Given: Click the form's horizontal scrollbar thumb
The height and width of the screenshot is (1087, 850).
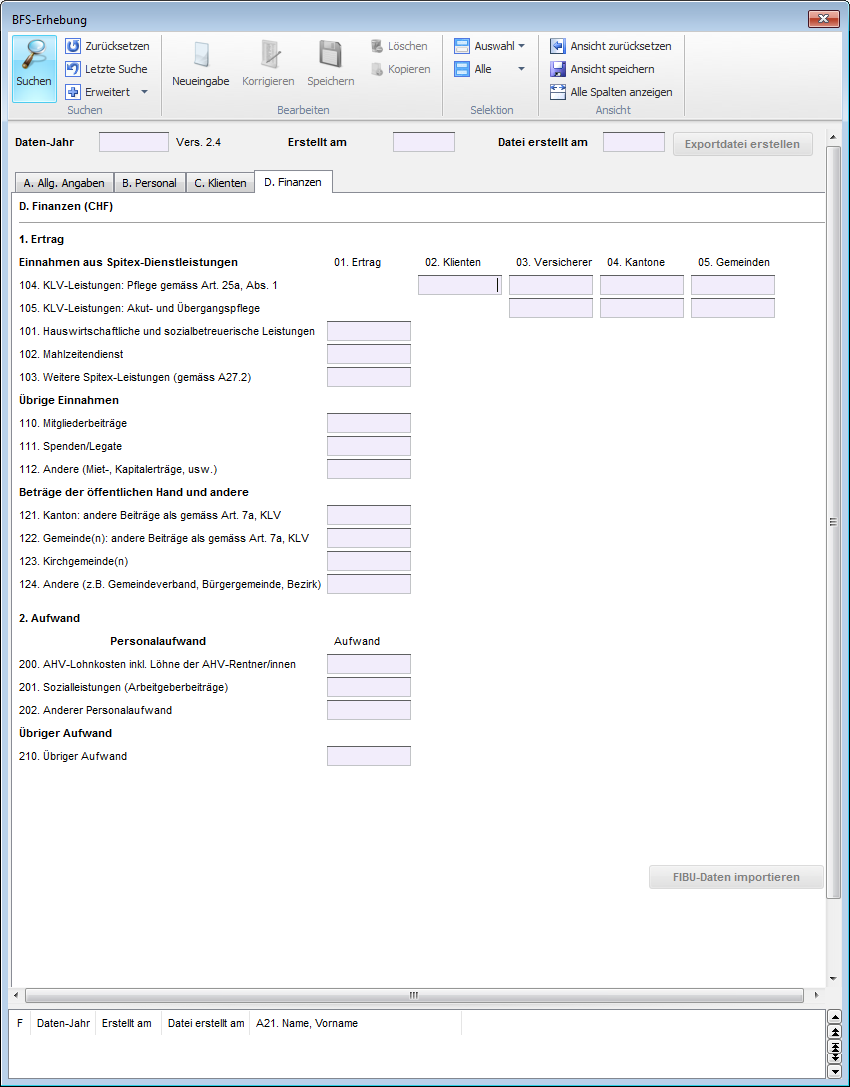Looking at the screenshot, I should click(x=414, y=995).
